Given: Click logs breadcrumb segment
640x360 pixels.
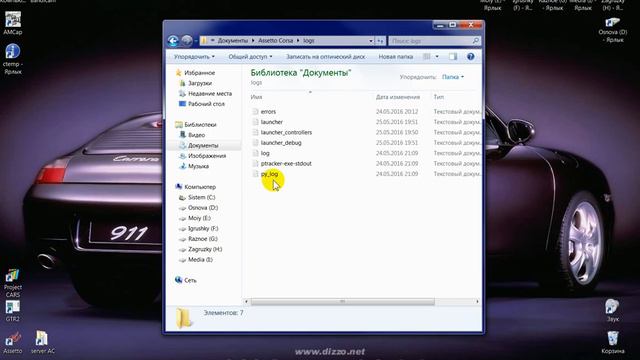Looking at the screenshot, I should click(309, 41).
